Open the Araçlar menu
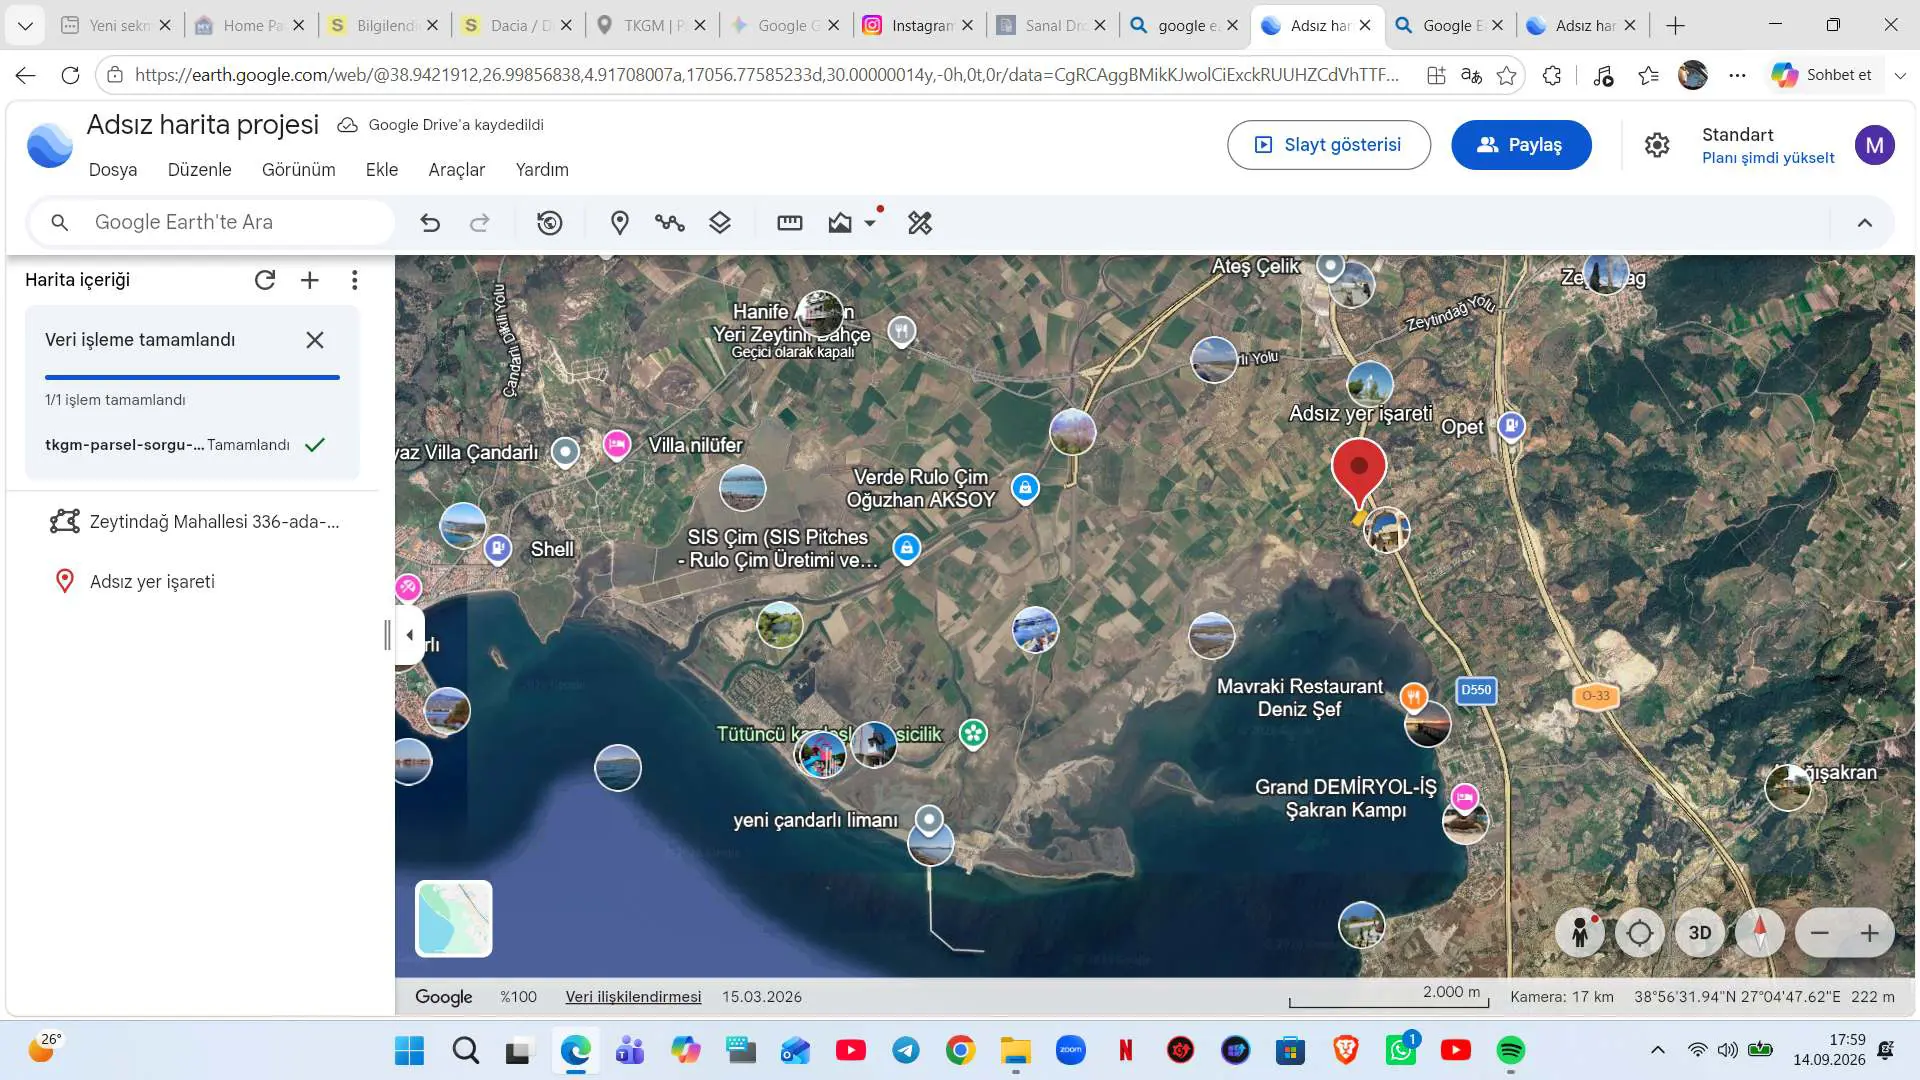 coord(457,170)
